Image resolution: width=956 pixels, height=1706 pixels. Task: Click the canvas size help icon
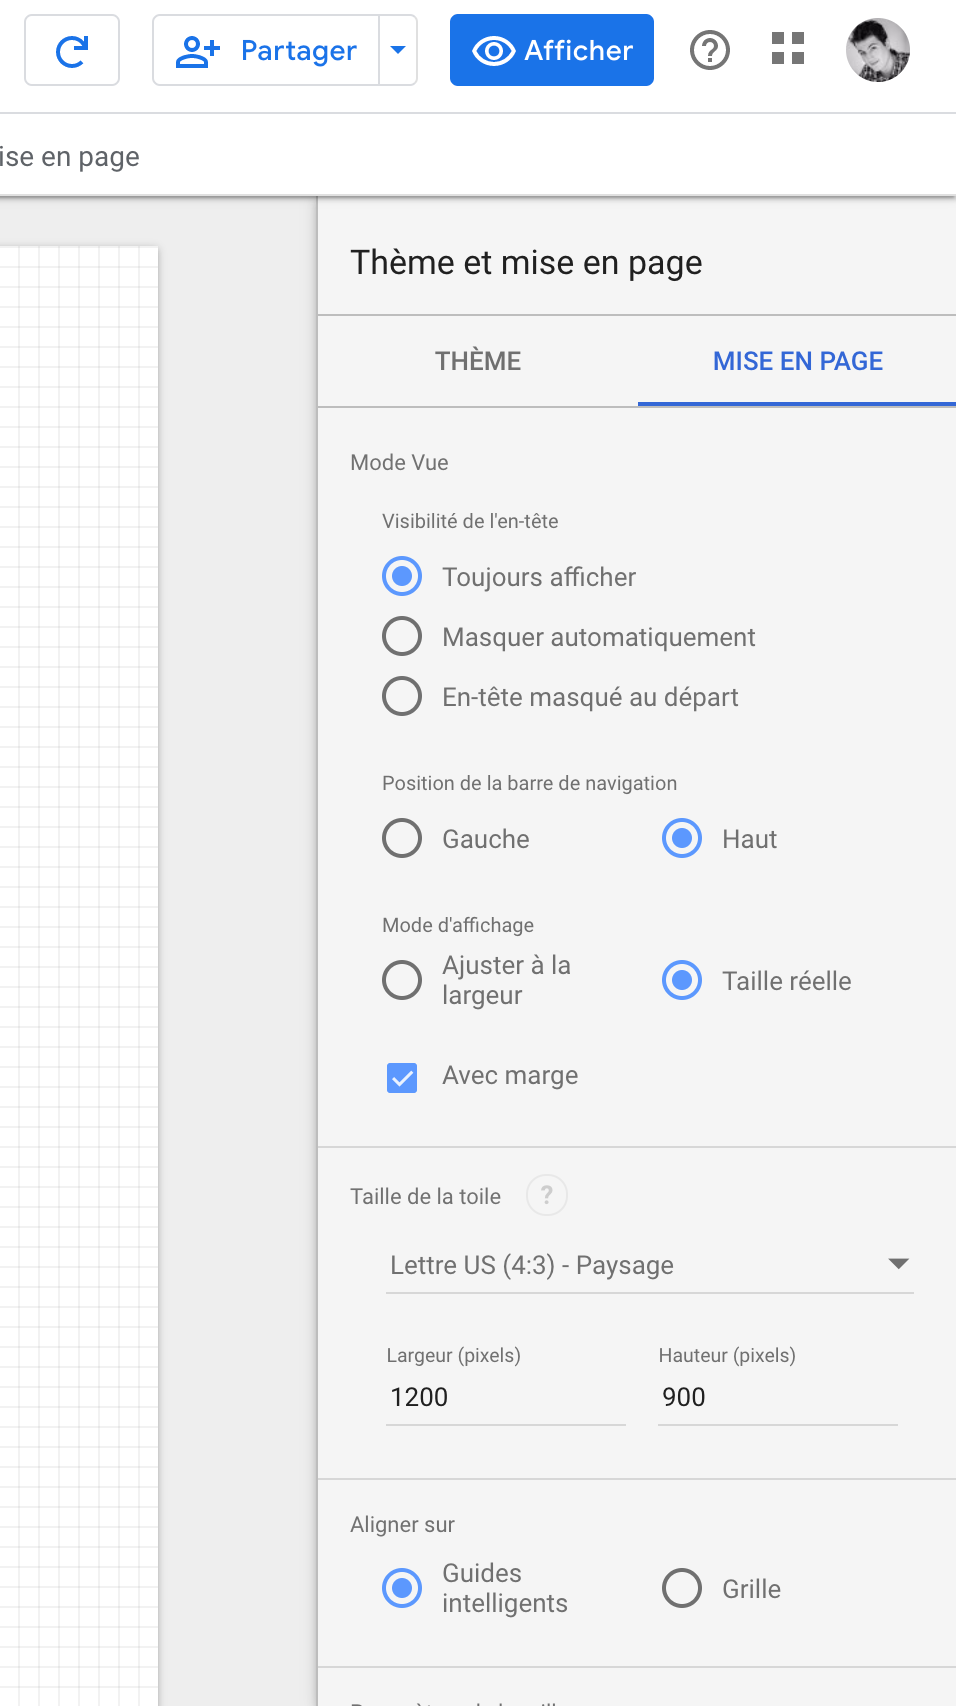(x=547, y=1195)
